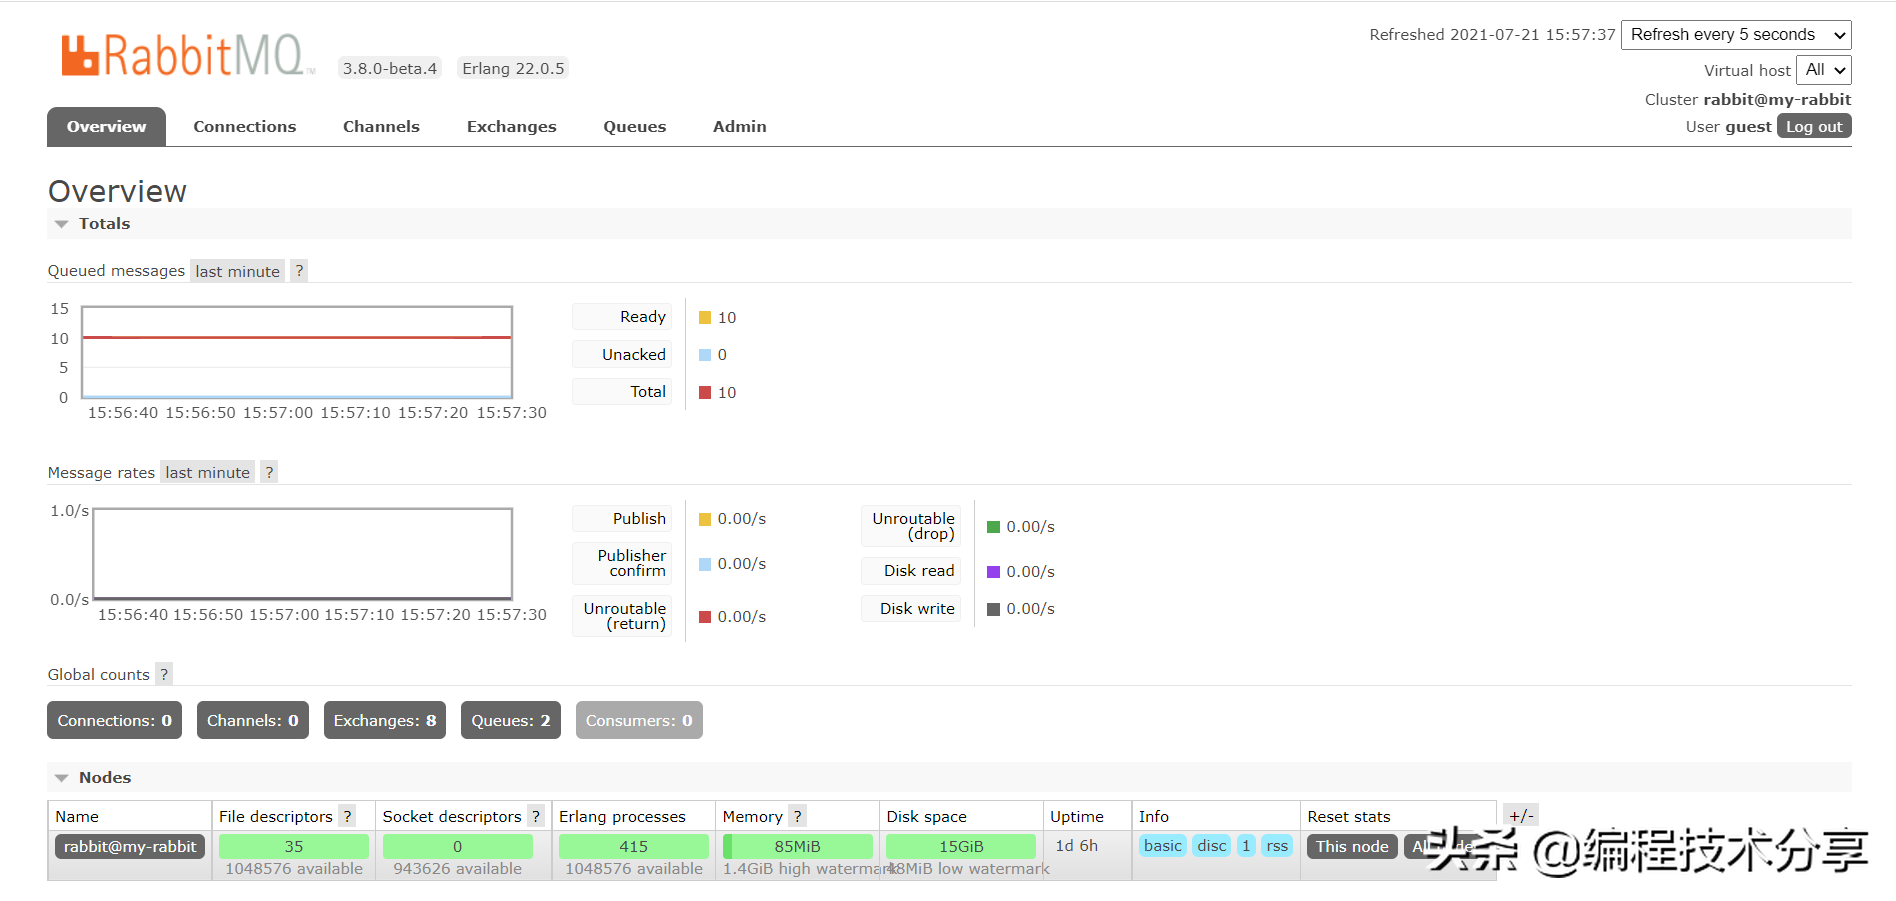
Task: Open File descriptors help question mark
Action: coord(347,816)
